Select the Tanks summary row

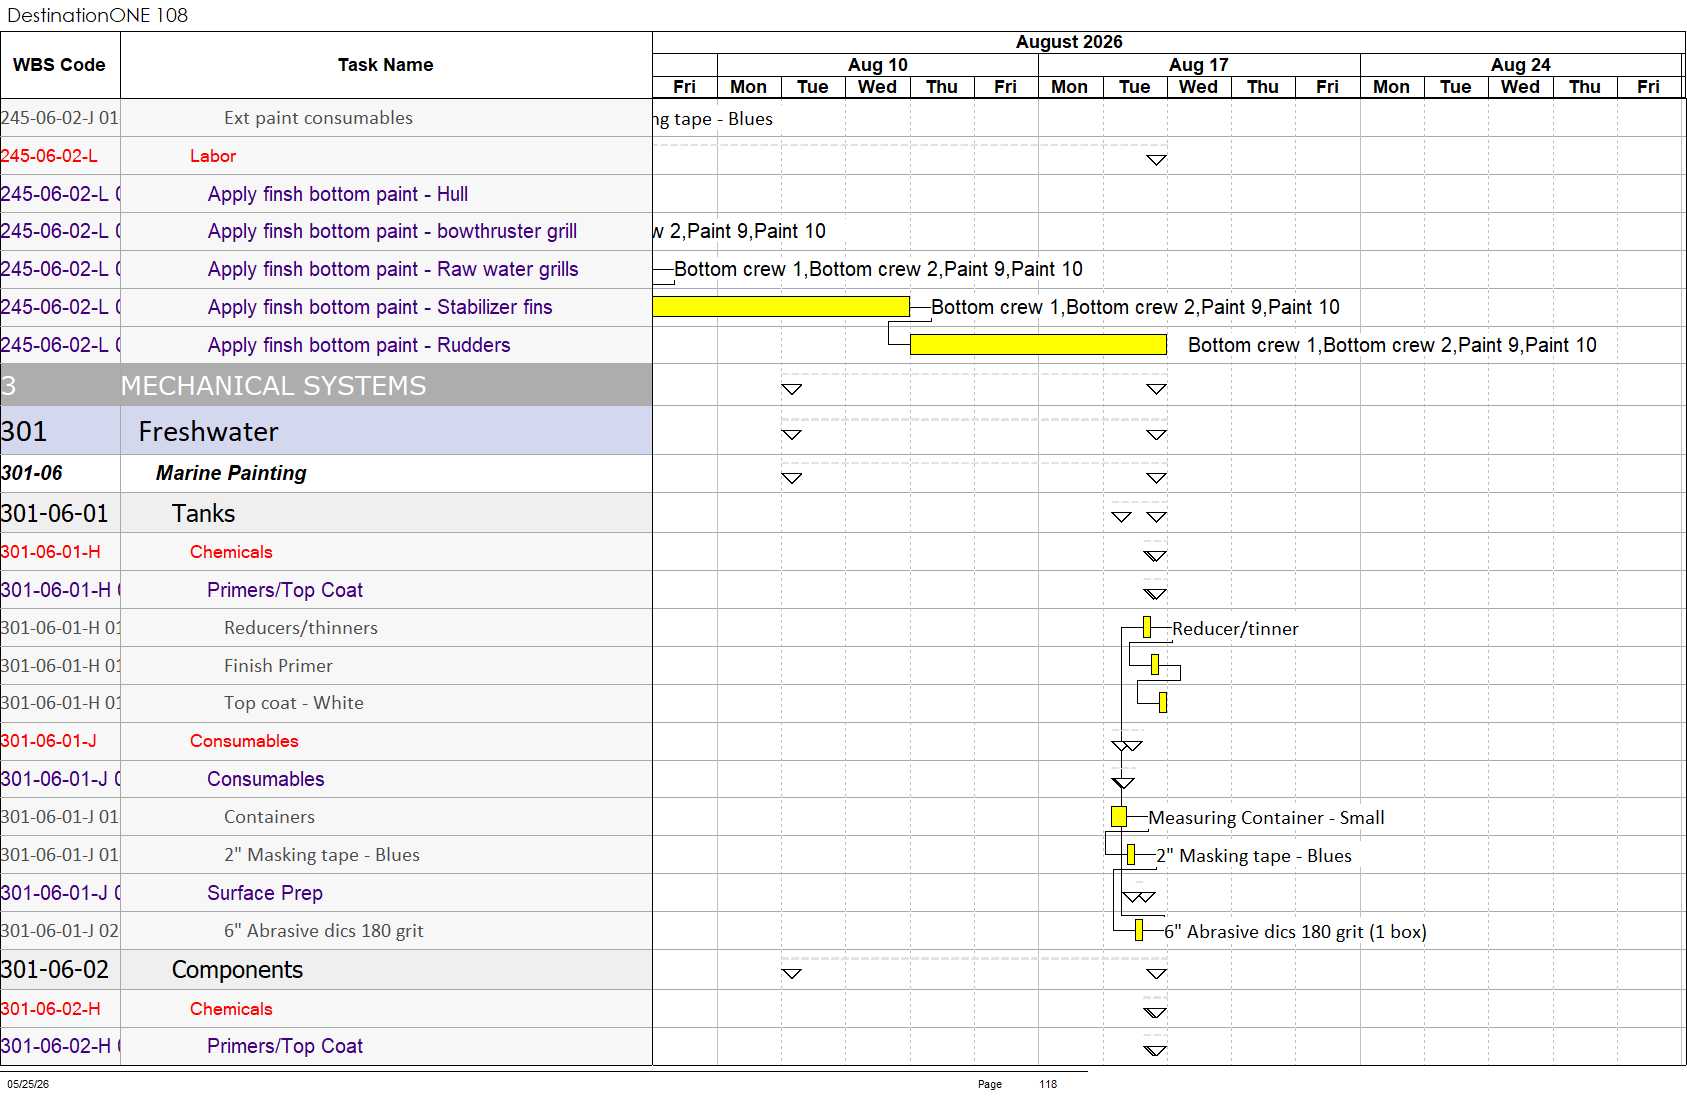pos(326,513)
